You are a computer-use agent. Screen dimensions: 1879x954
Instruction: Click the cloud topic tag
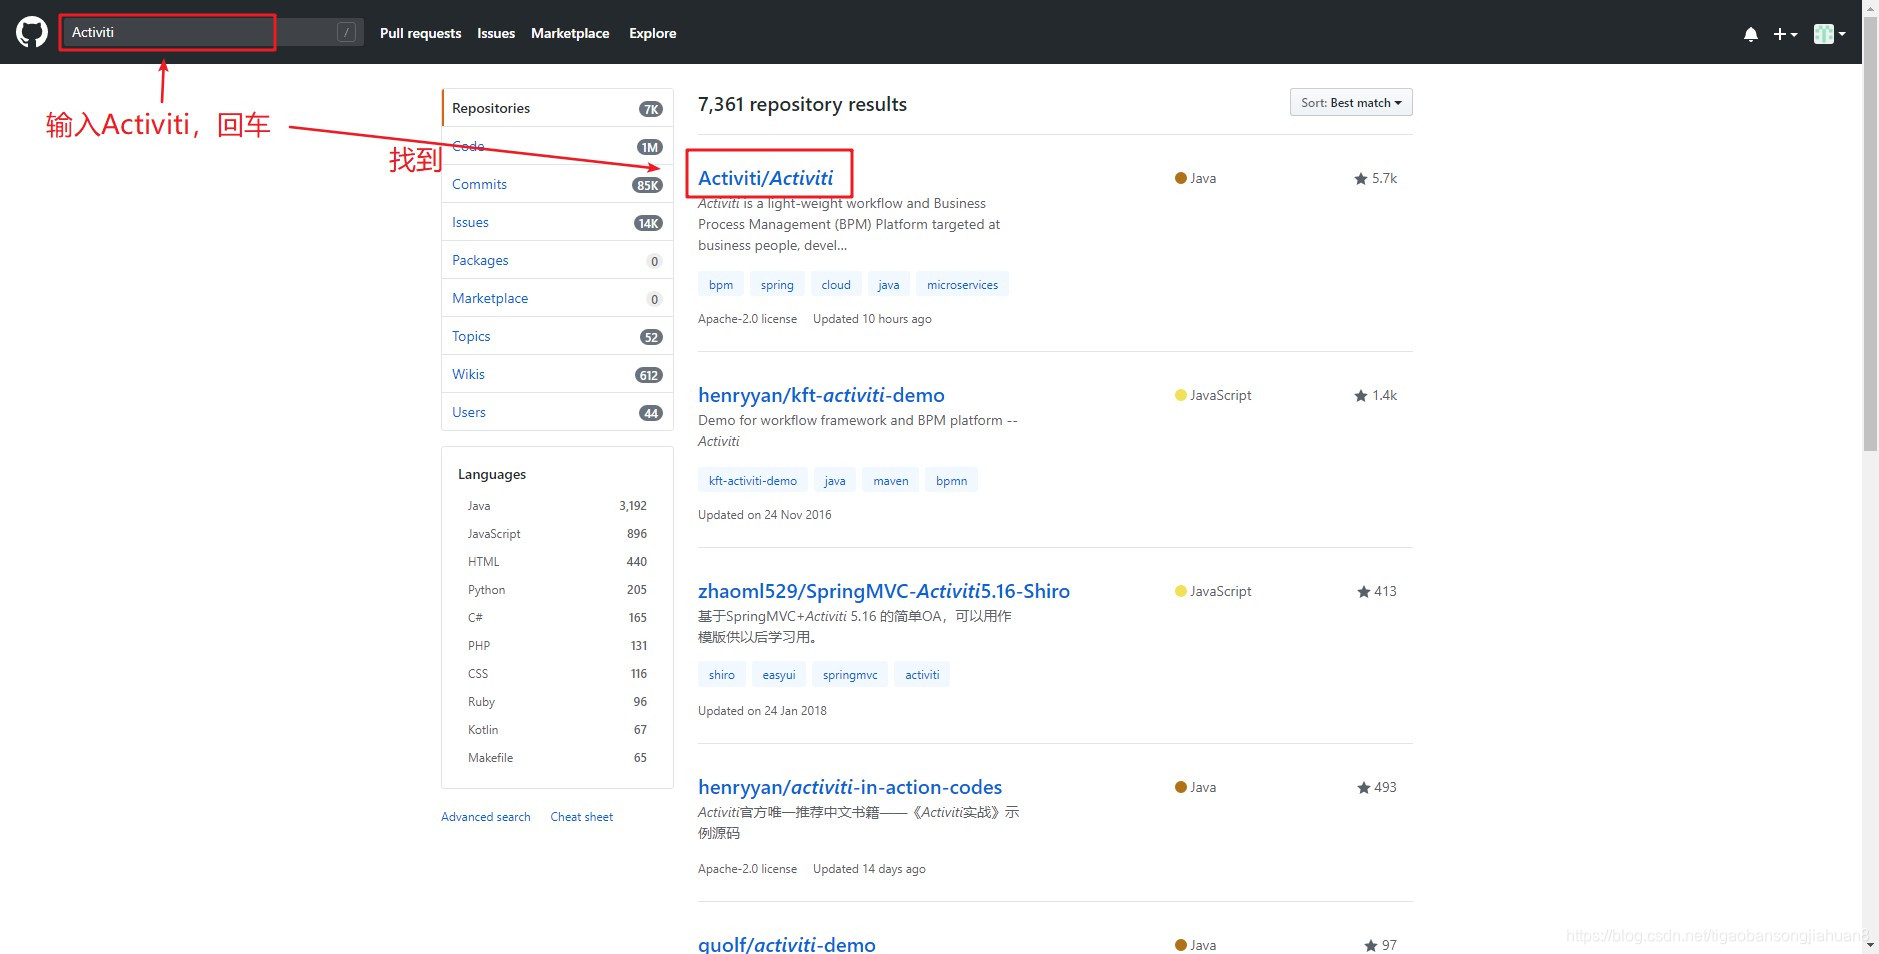click(836, 285)
